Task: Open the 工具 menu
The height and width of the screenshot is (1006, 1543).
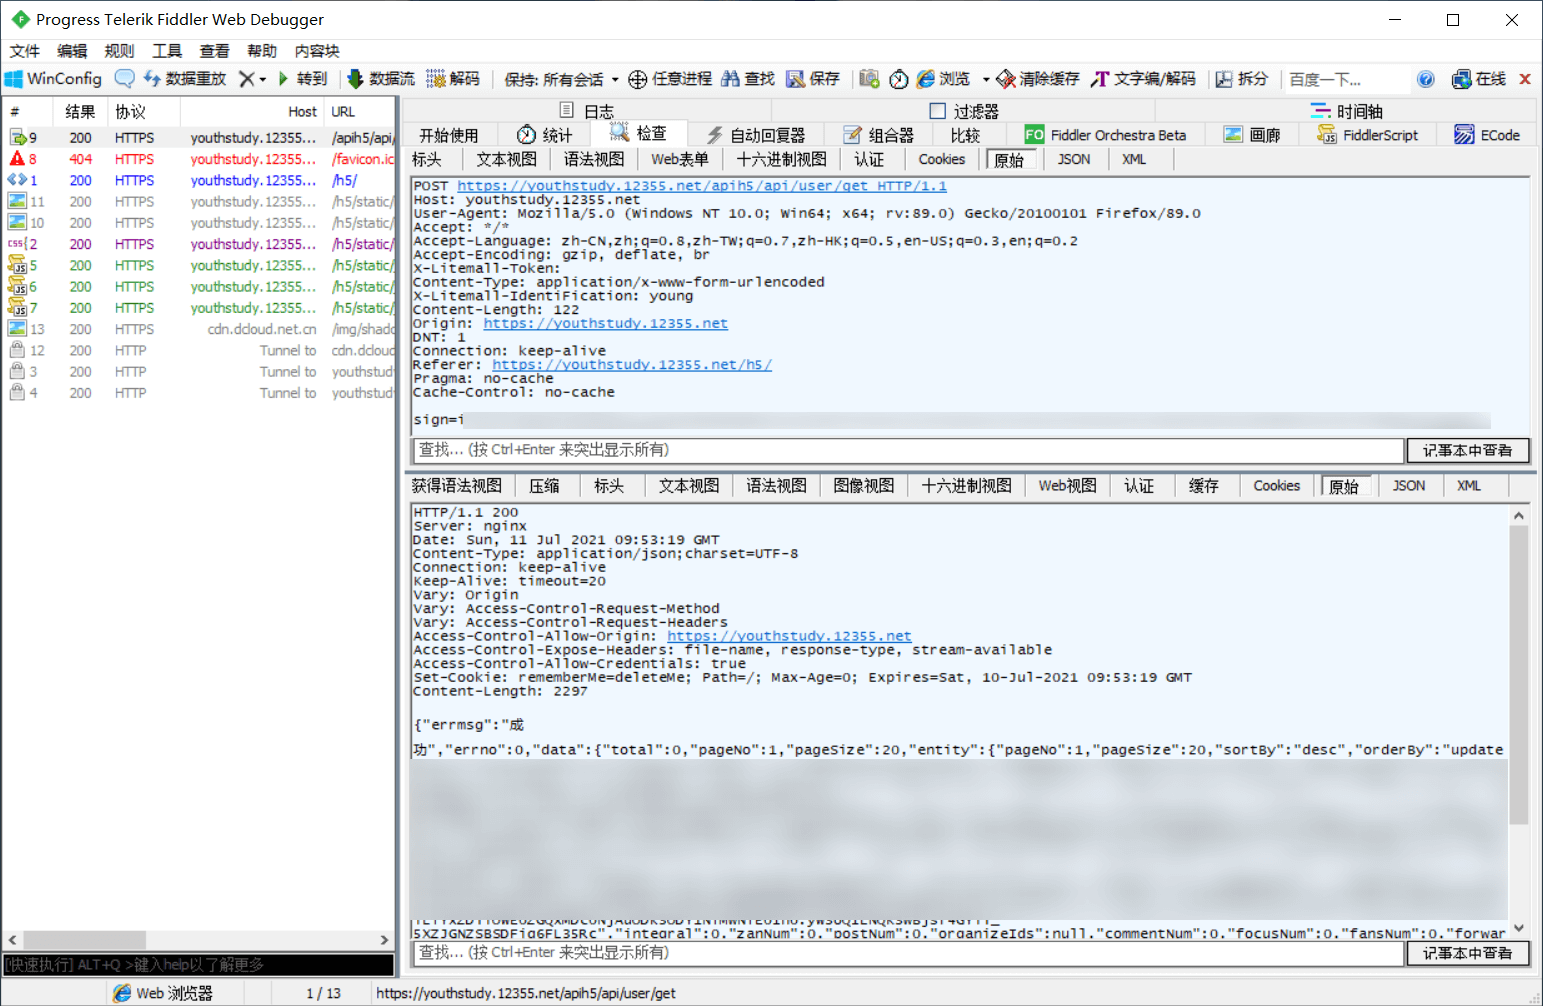Action: pyautogui.click(x=167, y=51)
